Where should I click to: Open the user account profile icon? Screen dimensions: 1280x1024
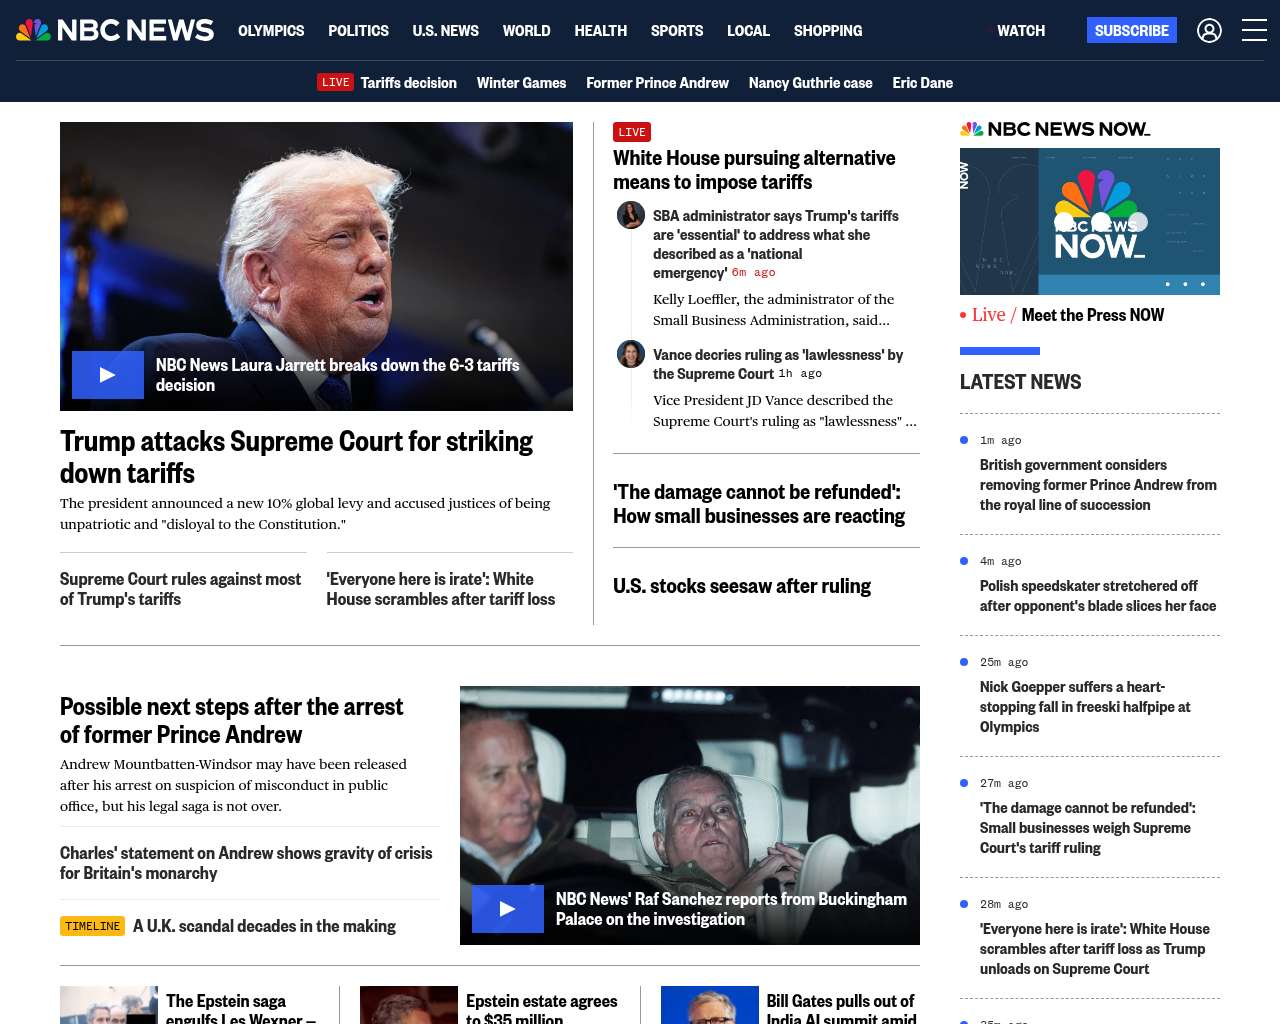click(x=1209, y=31)
